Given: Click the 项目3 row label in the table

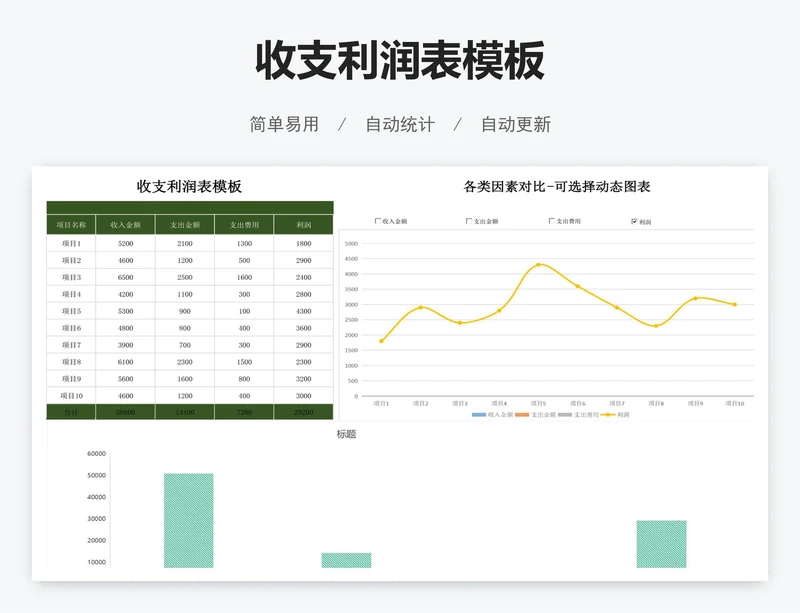Looking at the screenshot, I should click(71, 277).
